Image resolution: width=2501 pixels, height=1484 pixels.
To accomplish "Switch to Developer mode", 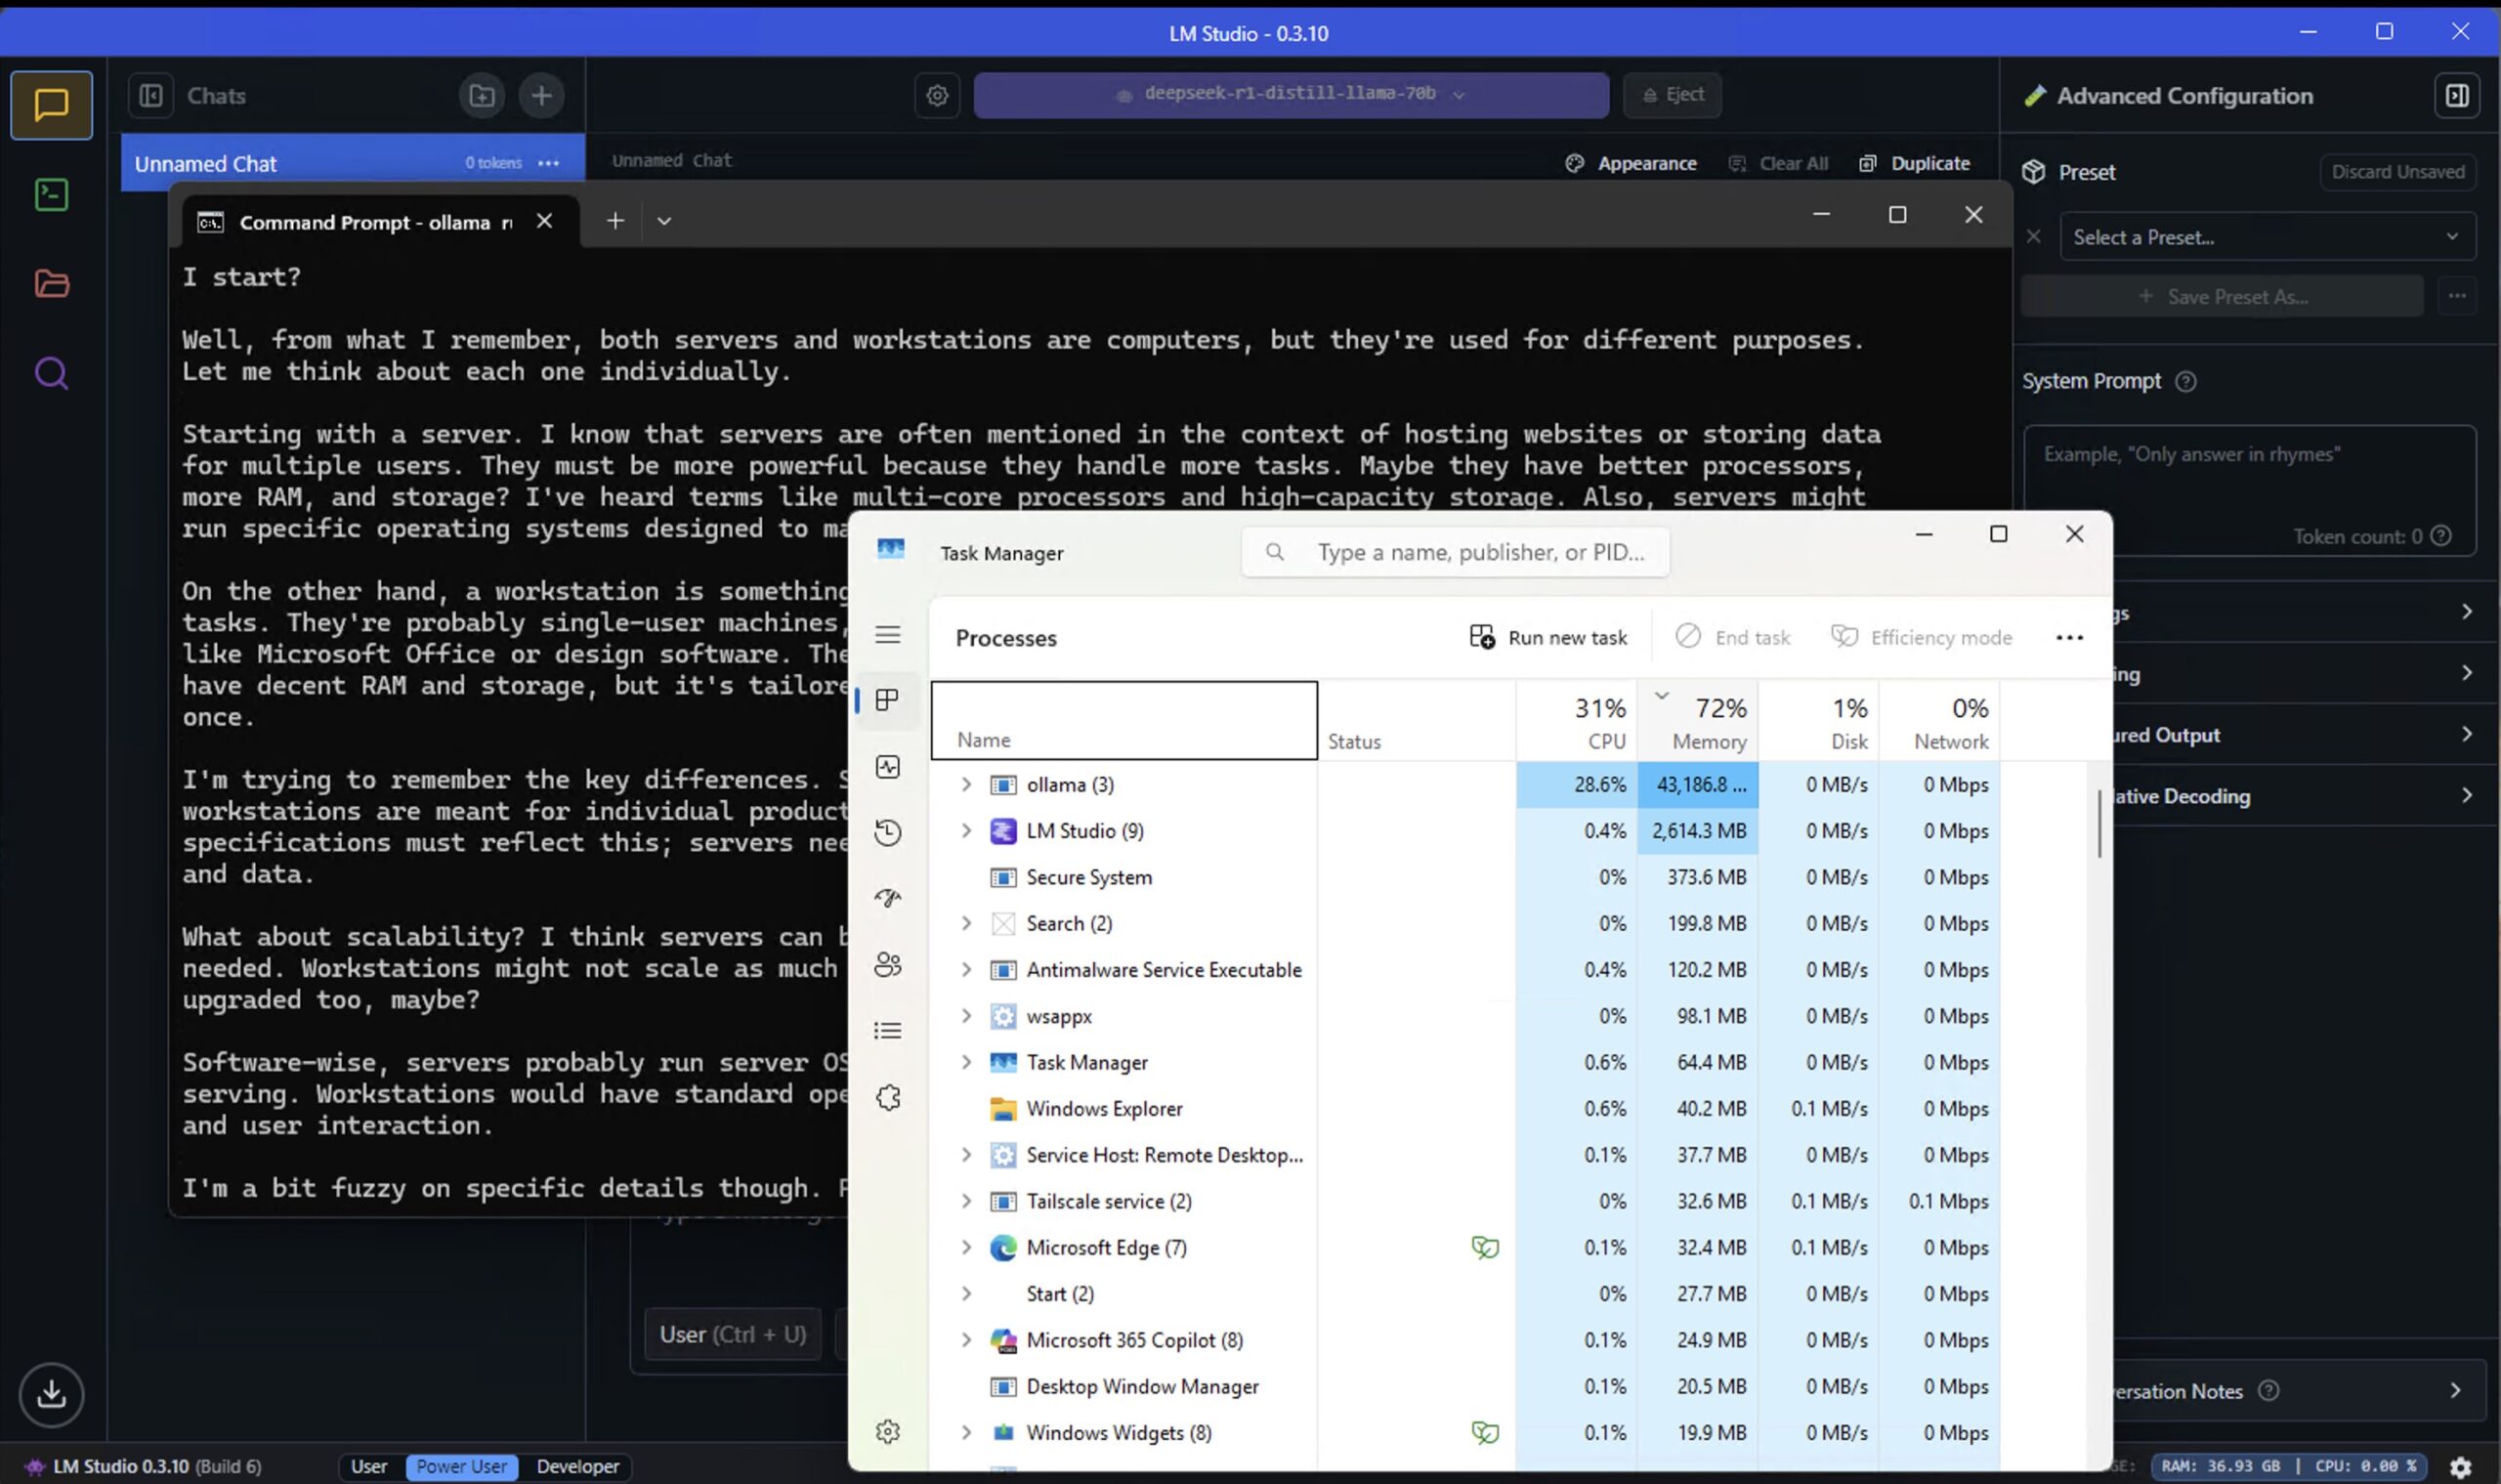I will [x=577, y=1466].
